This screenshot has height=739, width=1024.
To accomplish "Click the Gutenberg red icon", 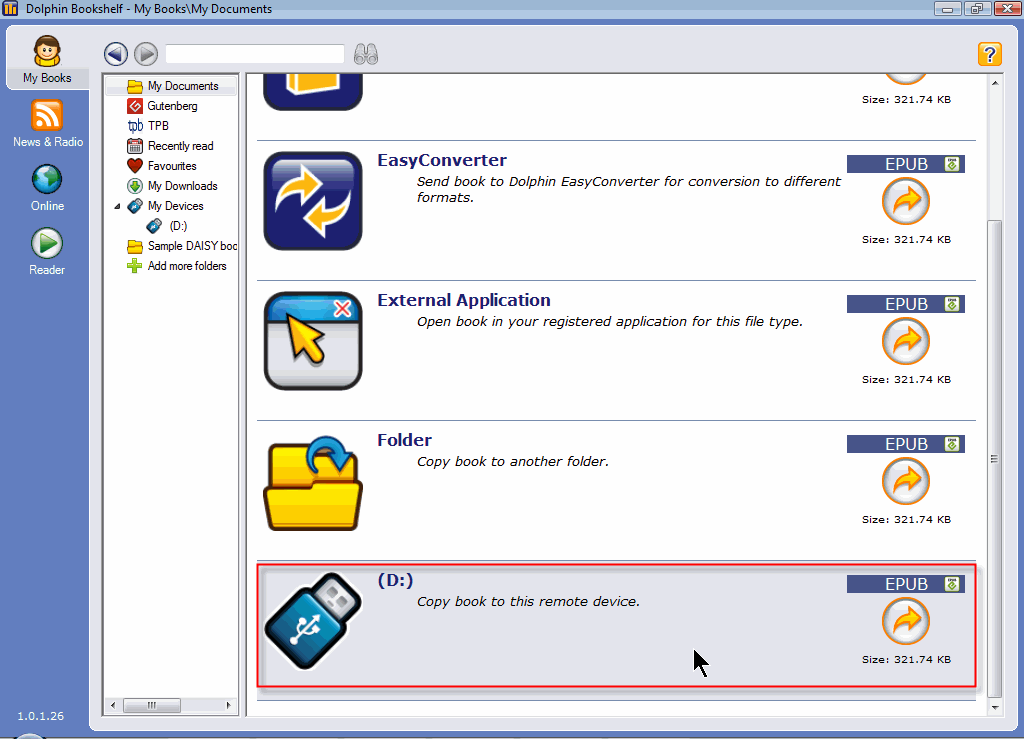I will tap(135, 106).
